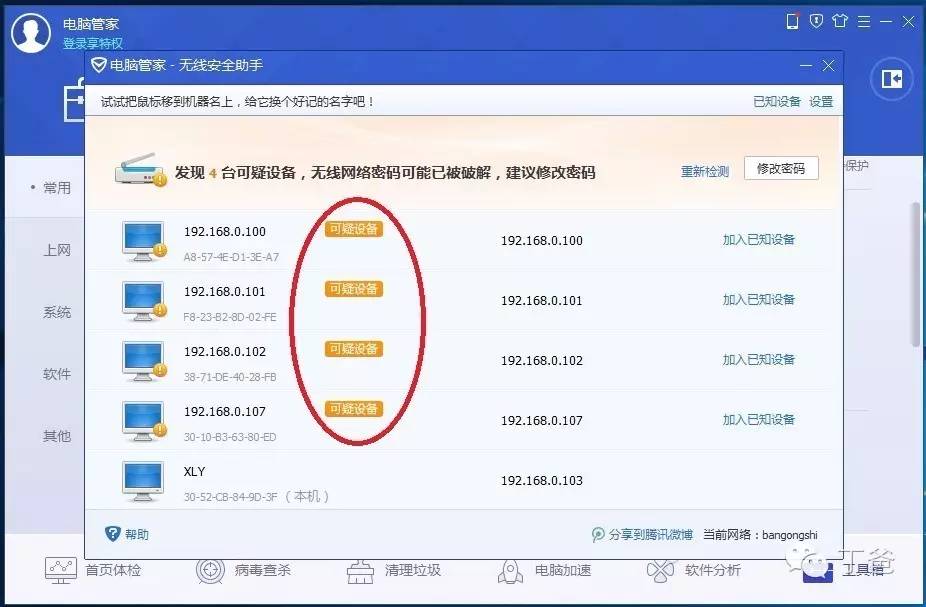The height and width of the screenshot is (607, 926).
Task: Open the 设置 settings link
Action: tap(821, 102)
